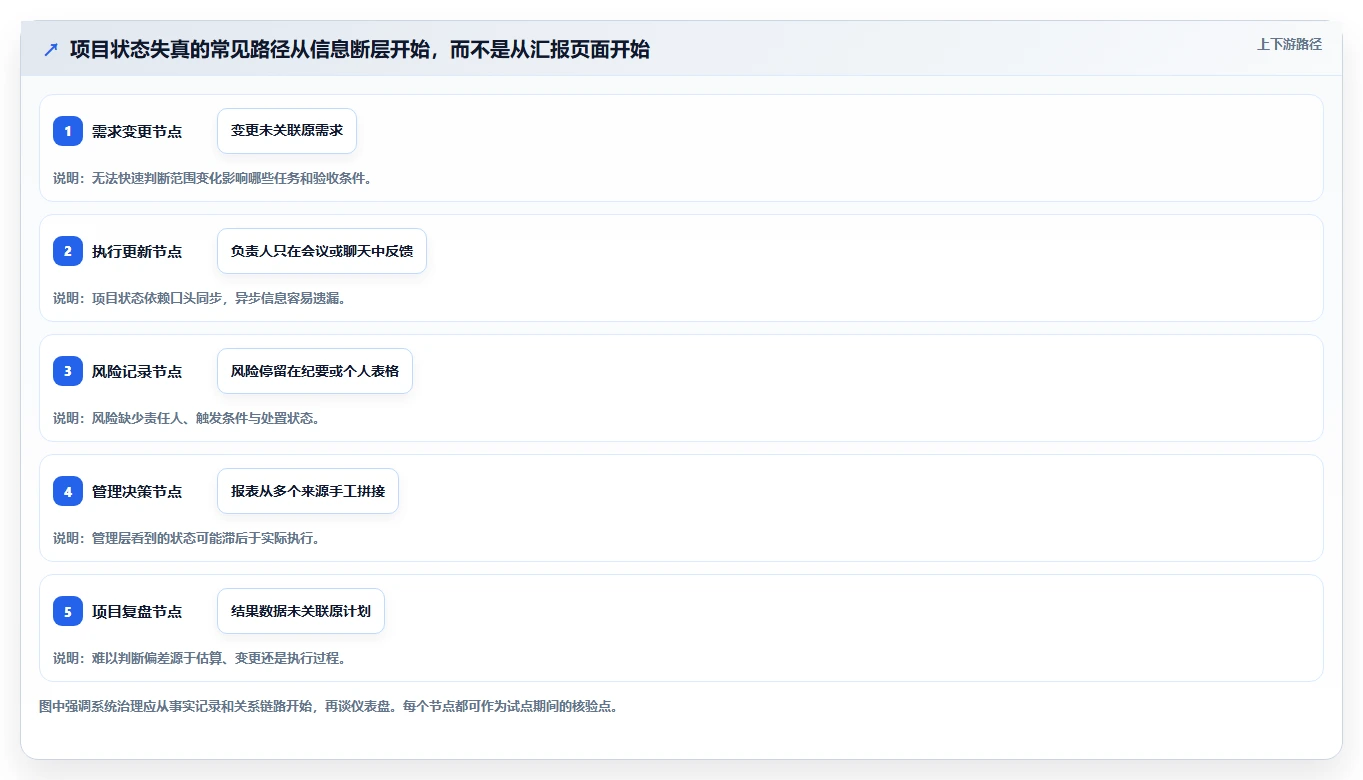This screenshot has height=780, width=1363.
Task: Select the number 2 badge for 执行更新节点
Action: coord(68,251)
